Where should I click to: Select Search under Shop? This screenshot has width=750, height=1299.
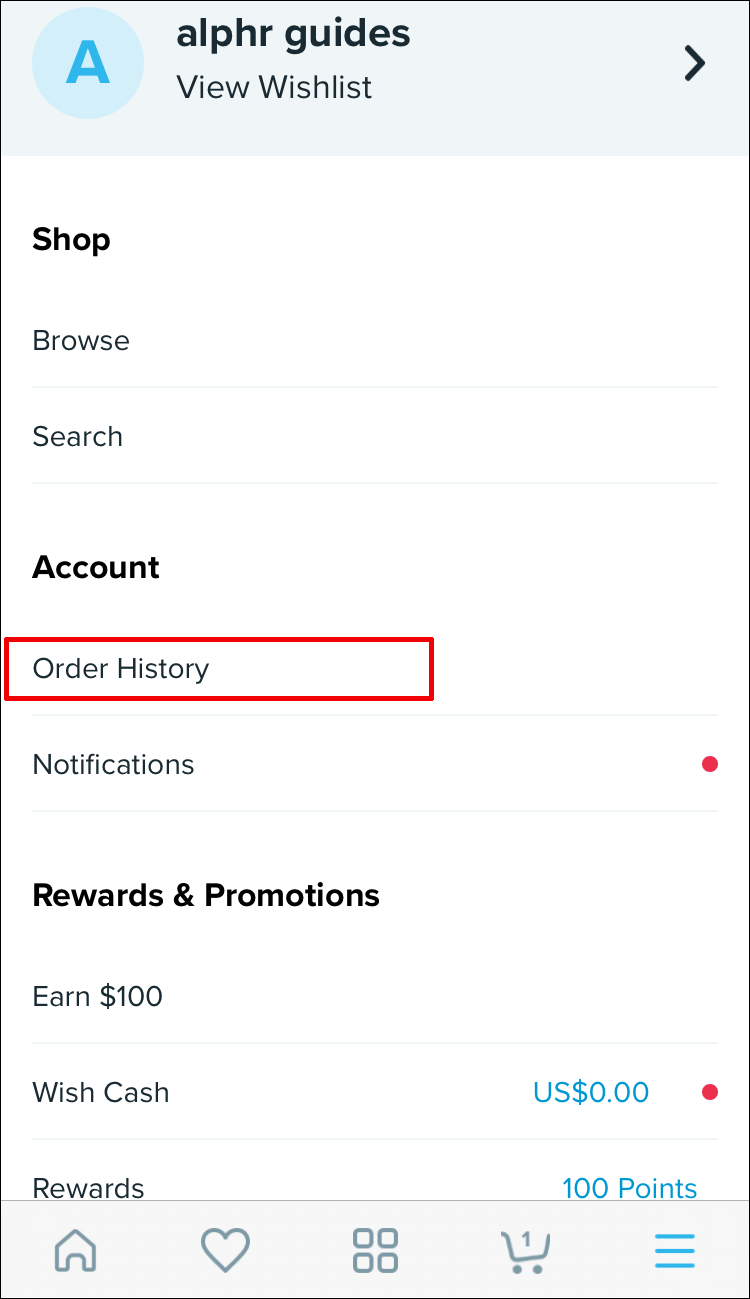coord(78,436)
